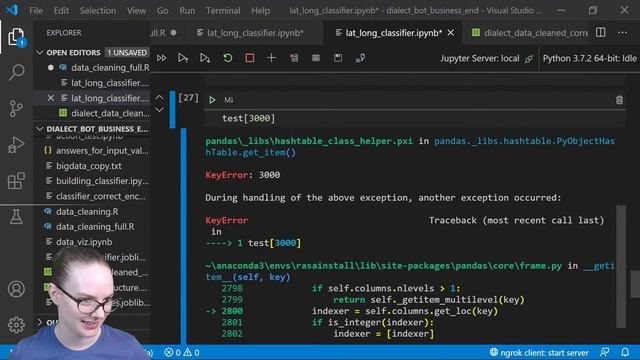The height and width of the screenshot is (360, 640).
Task: Open the Search view in activity bar
Action: click(x=16, y=73)
